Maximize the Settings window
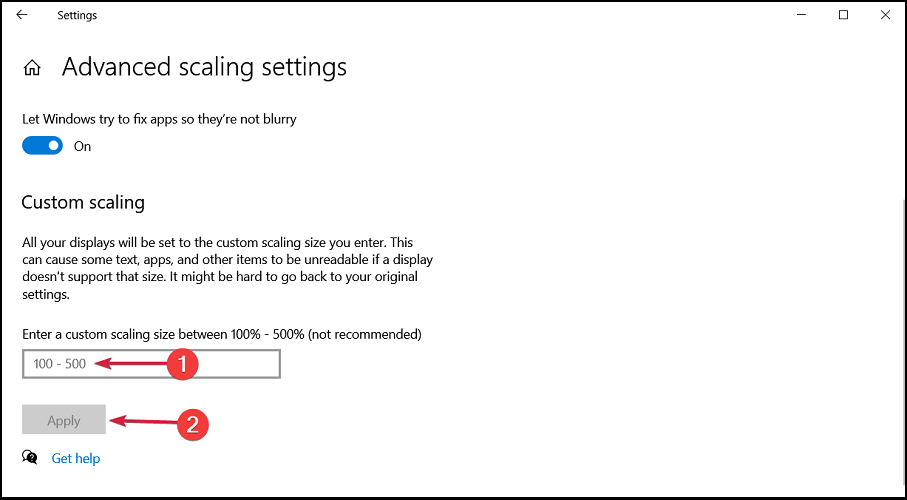This screenshot has height=500, width=907. click(x=843, y=15)
